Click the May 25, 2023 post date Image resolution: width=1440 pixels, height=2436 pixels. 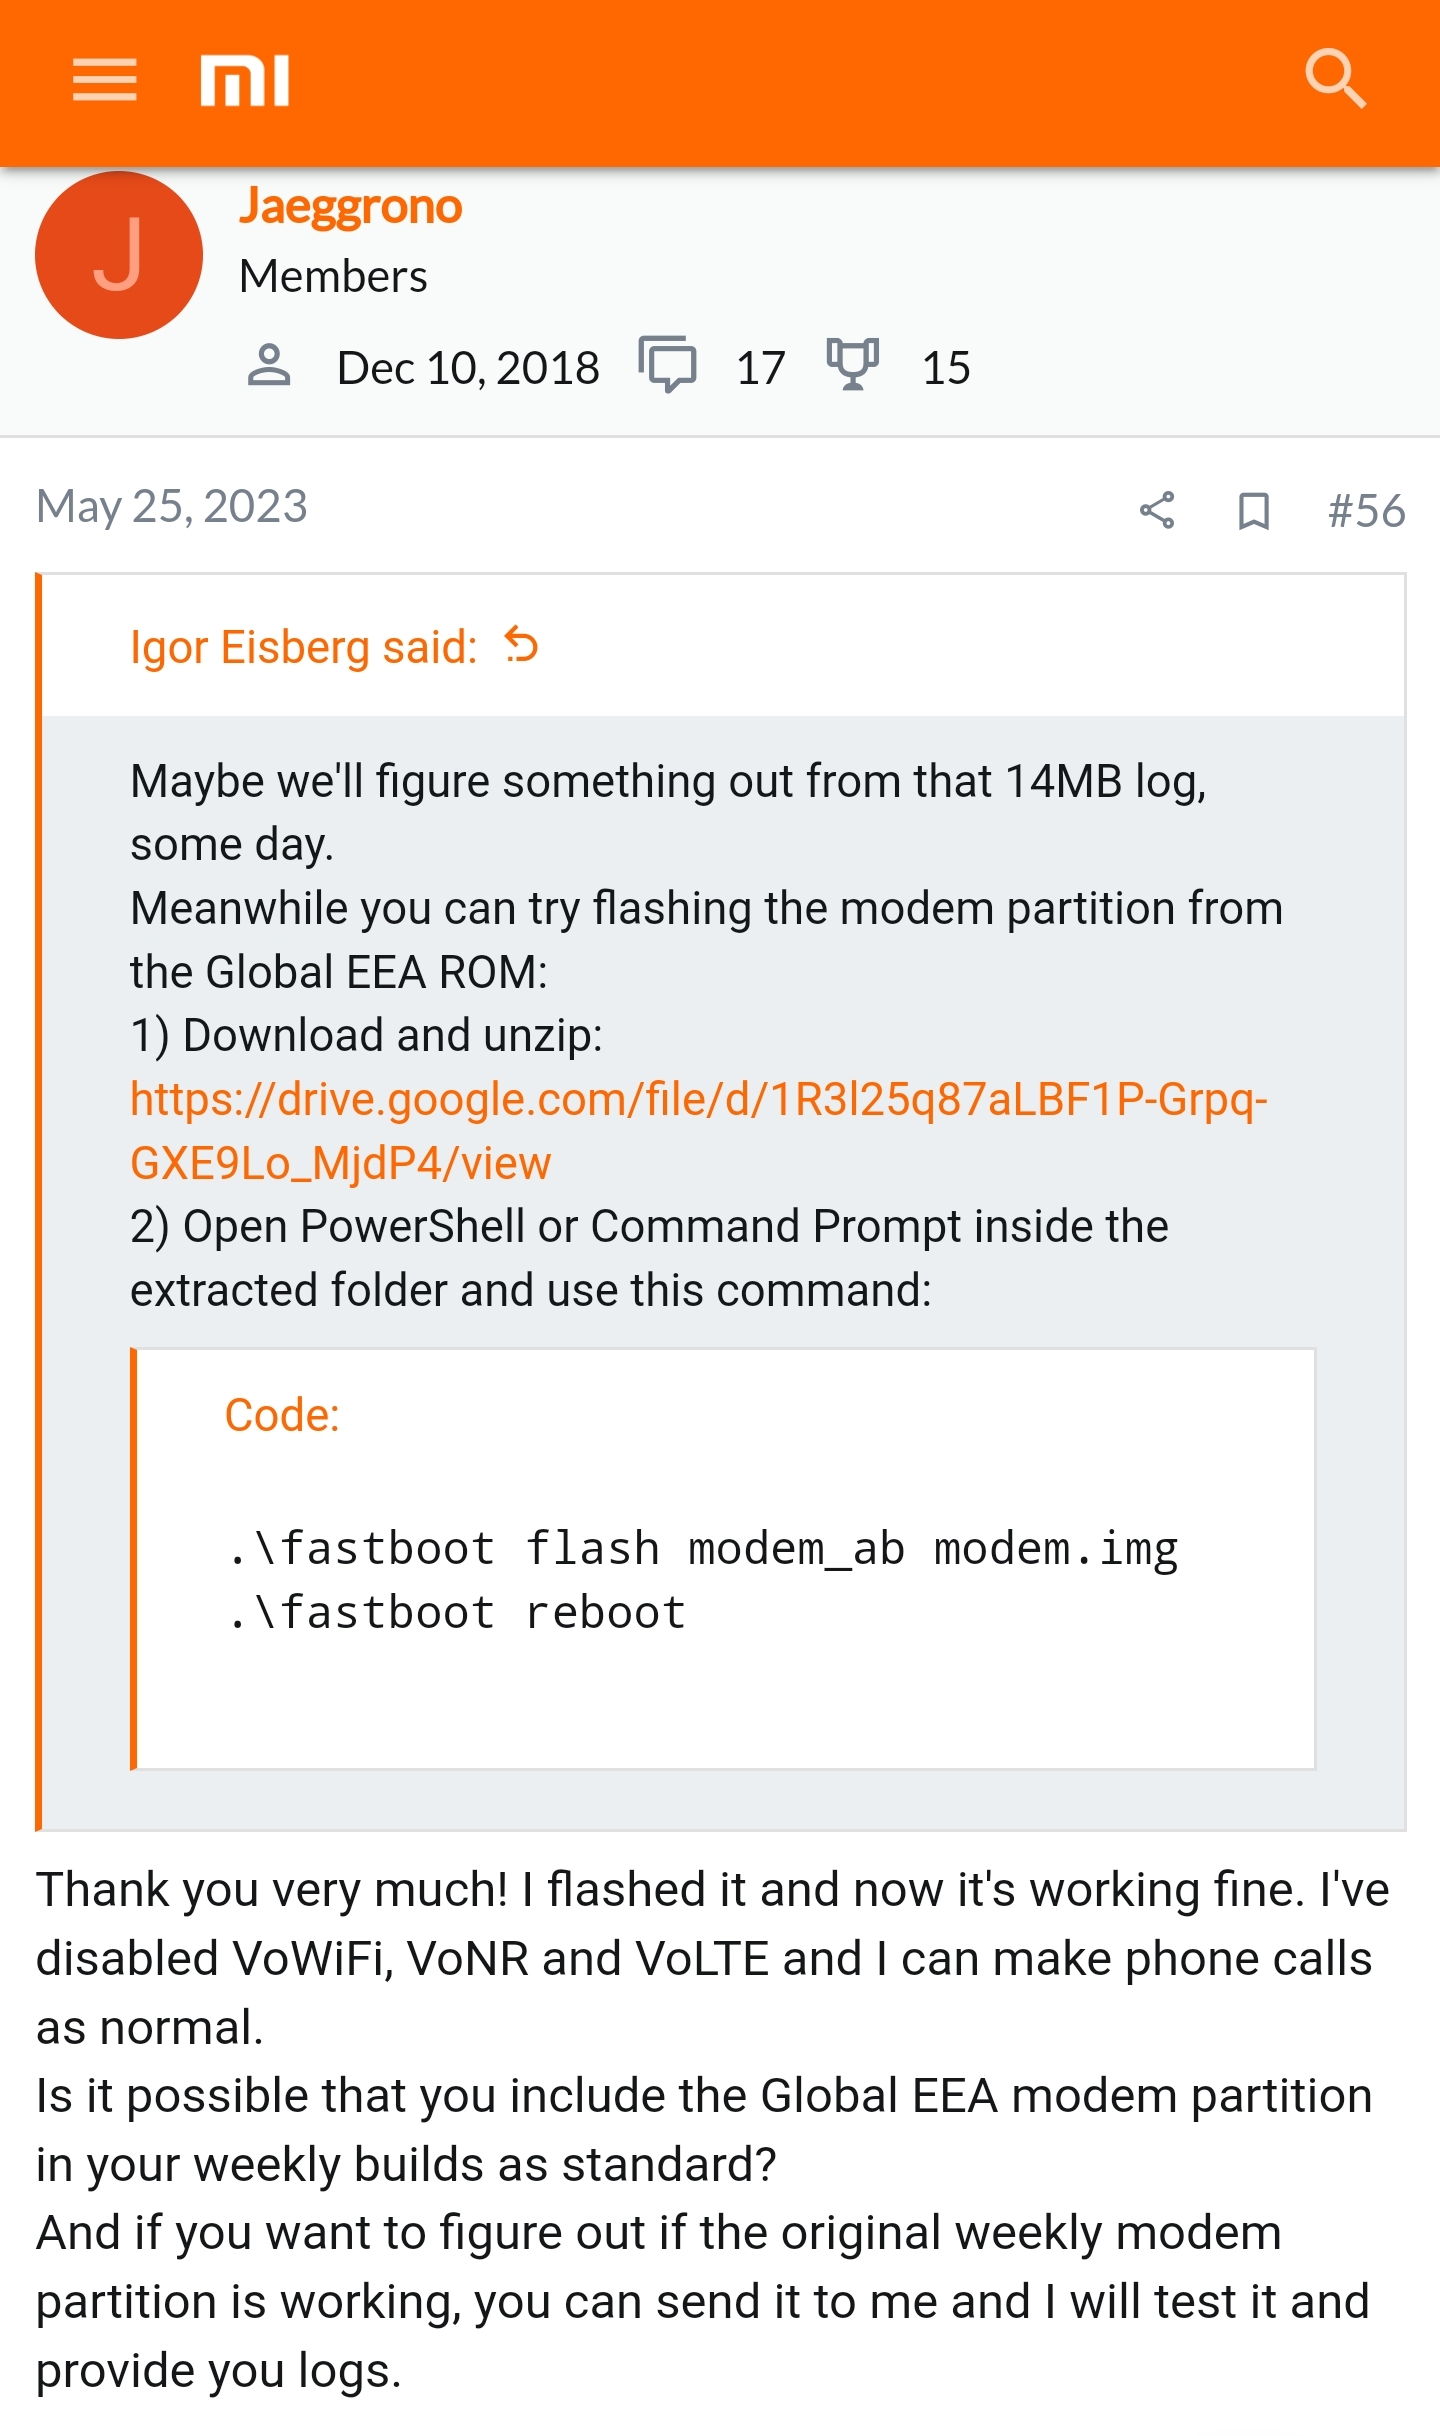click(172, 507)
